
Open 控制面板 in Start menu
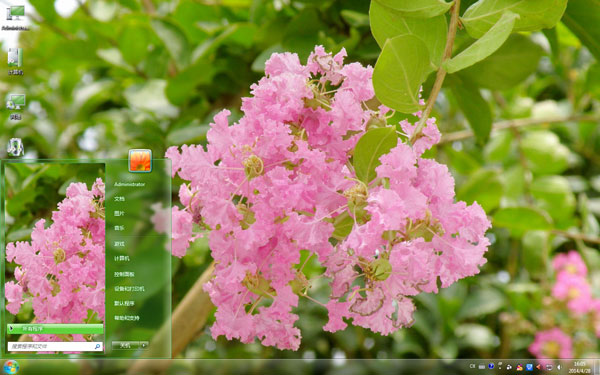tap(124, 274)
